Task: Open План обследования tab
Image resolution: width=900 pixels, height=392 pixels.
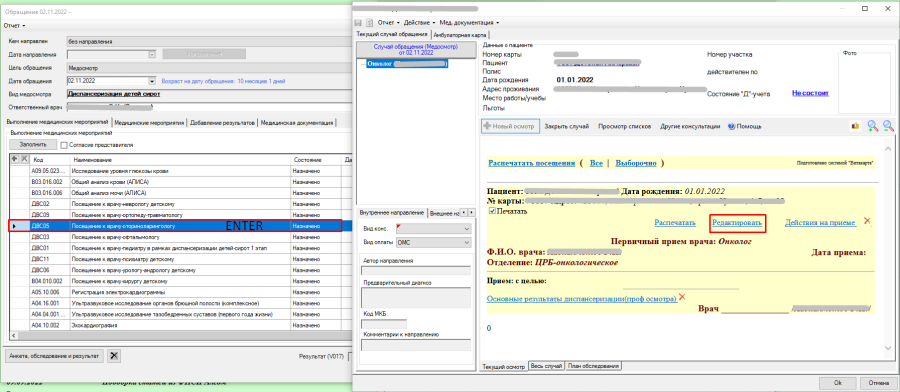Action: [593, 366]
